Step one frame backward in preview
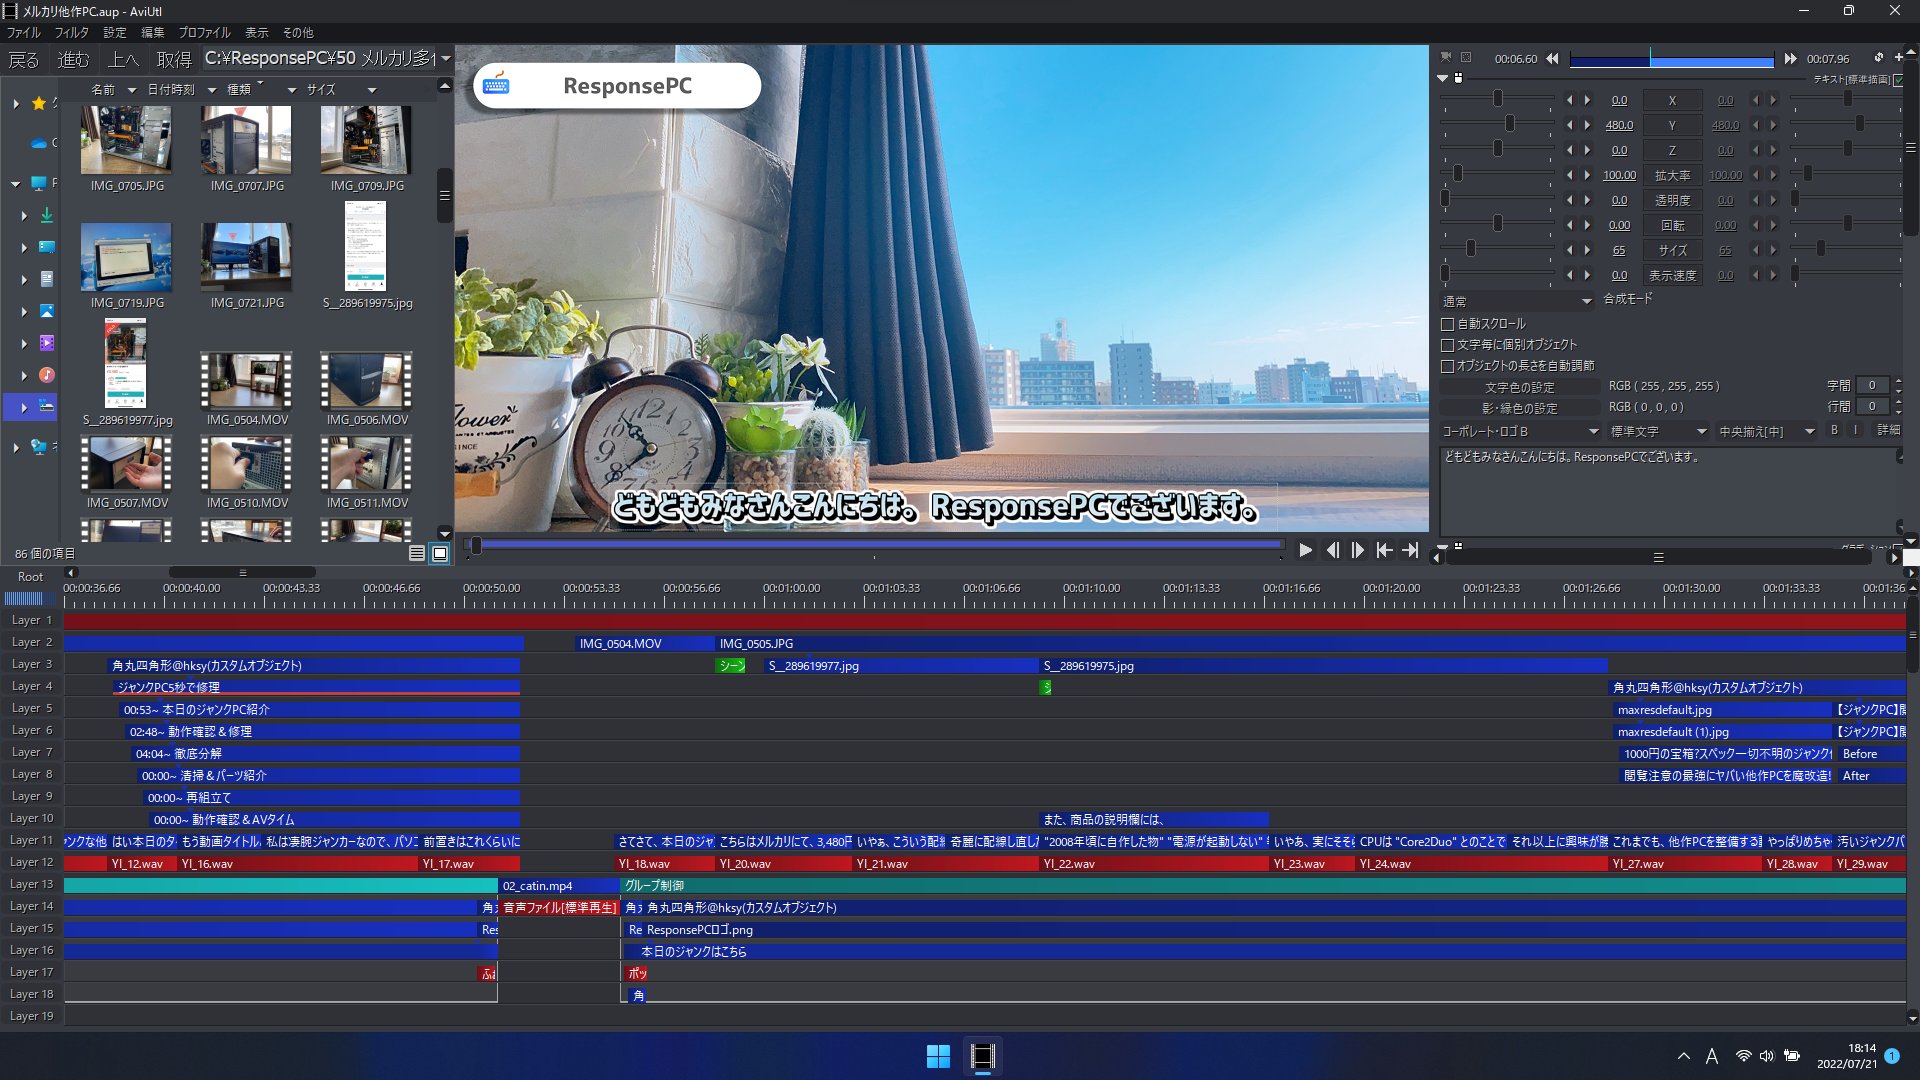This screenshot has height=1080, width=1920. (1332, 550)
